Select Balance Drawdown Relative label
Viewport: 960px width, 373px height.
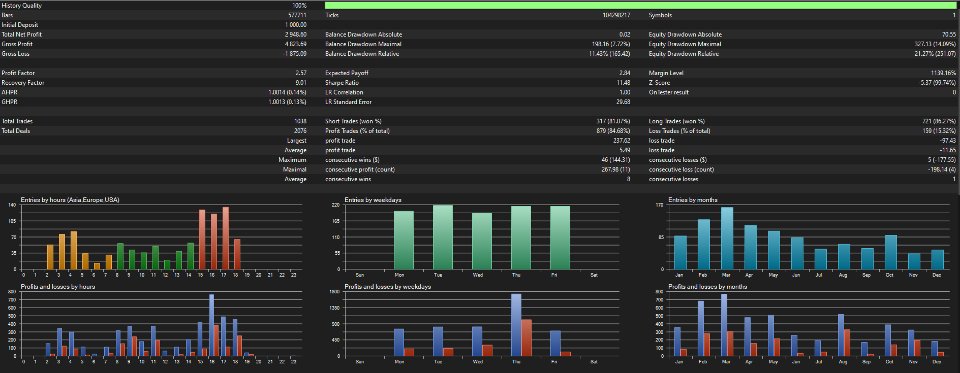click(362, 54)
